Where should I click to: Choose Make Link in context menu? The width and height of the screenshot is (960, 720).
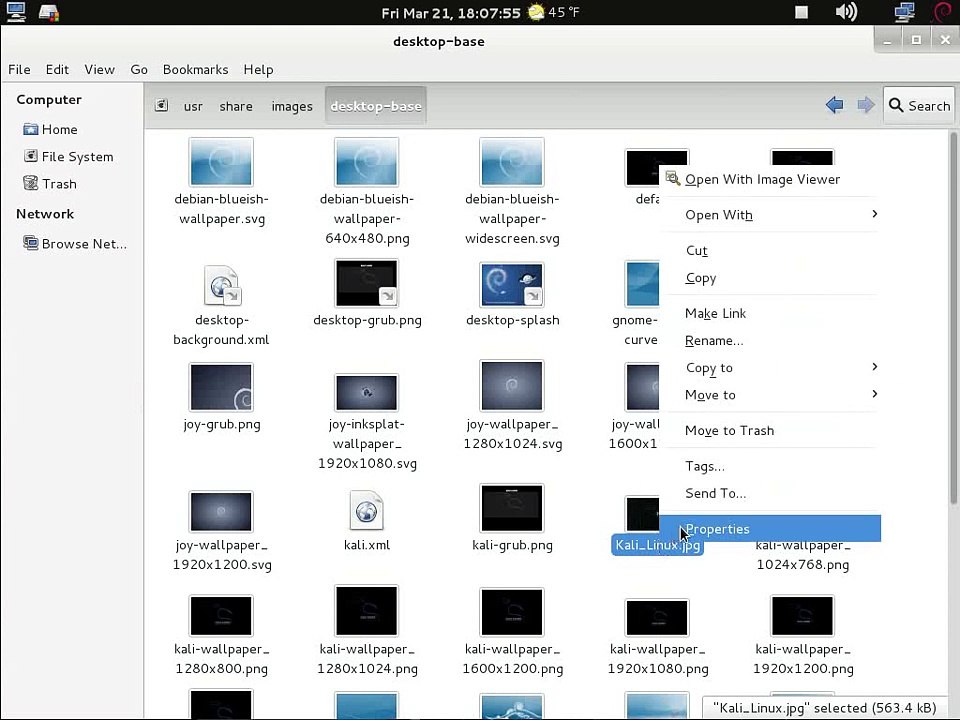[x=770, y=313]
